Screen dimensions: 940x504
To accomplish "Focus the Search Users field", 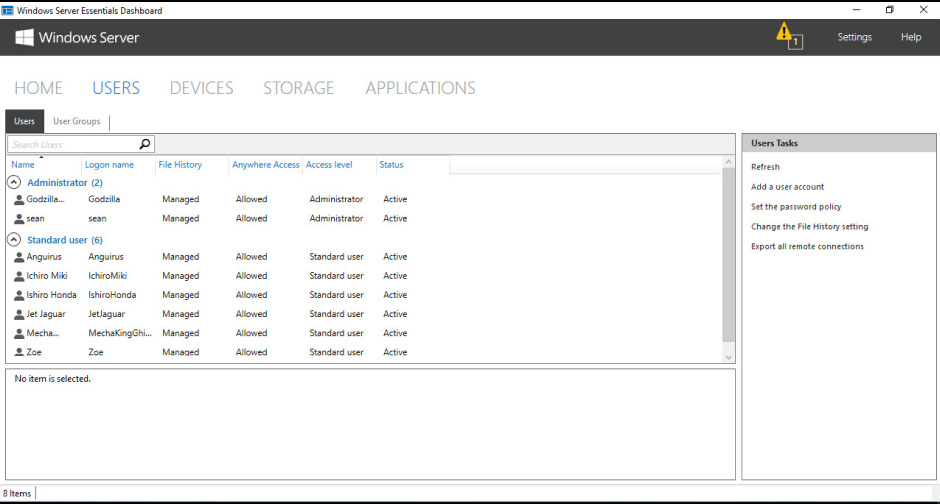I will (x=73, y=144).
